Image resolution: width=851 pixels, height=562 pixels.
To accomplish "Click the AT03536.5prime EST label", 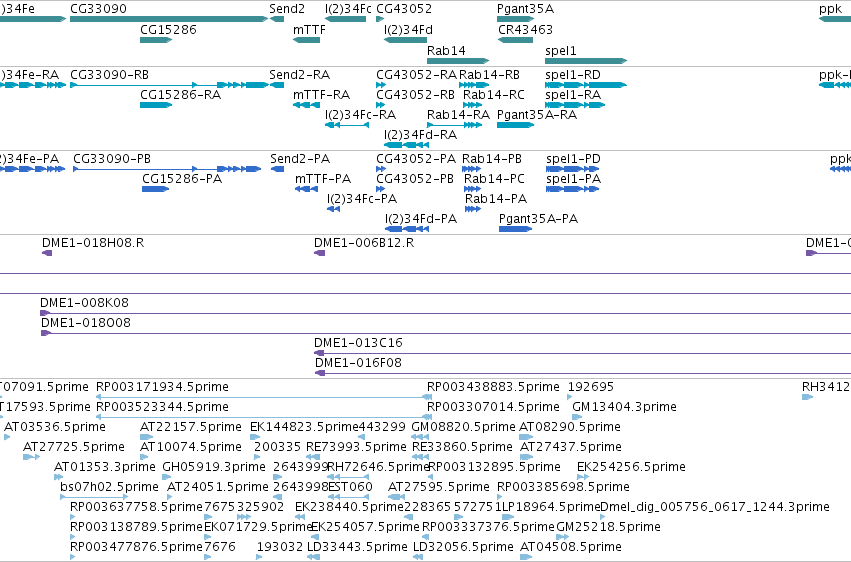I will (55, 427).
